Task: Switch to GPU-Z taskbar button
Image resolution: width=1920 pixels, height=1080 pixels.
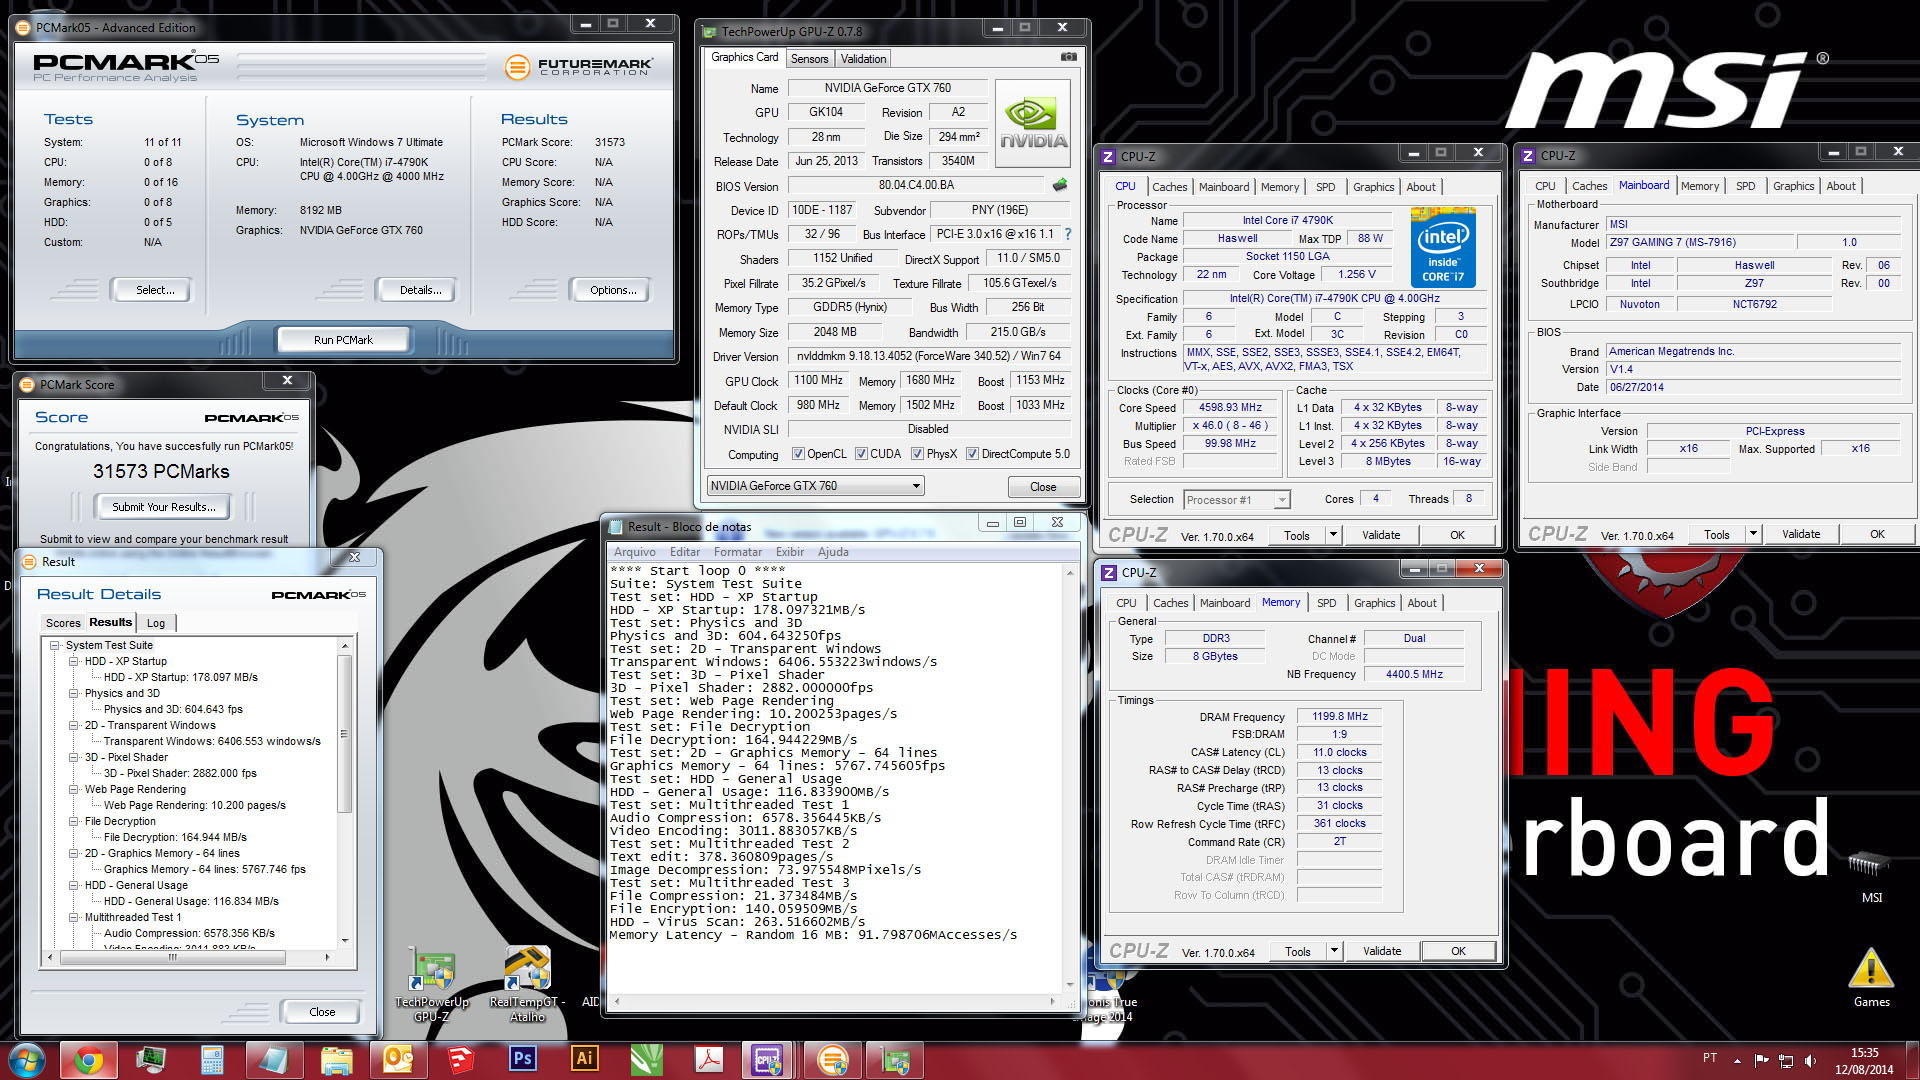Action: 894,1060
